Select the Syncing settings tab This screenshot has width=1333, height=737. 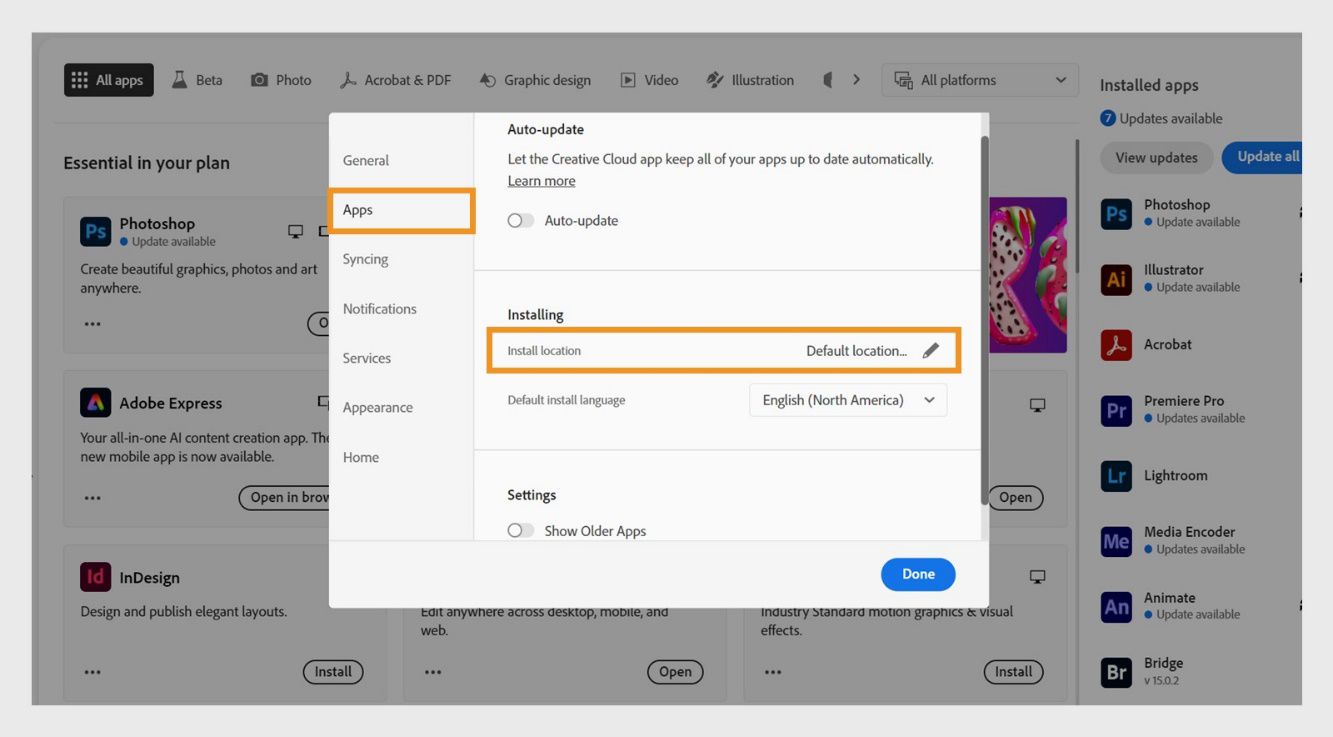click(x=366, y=259)
